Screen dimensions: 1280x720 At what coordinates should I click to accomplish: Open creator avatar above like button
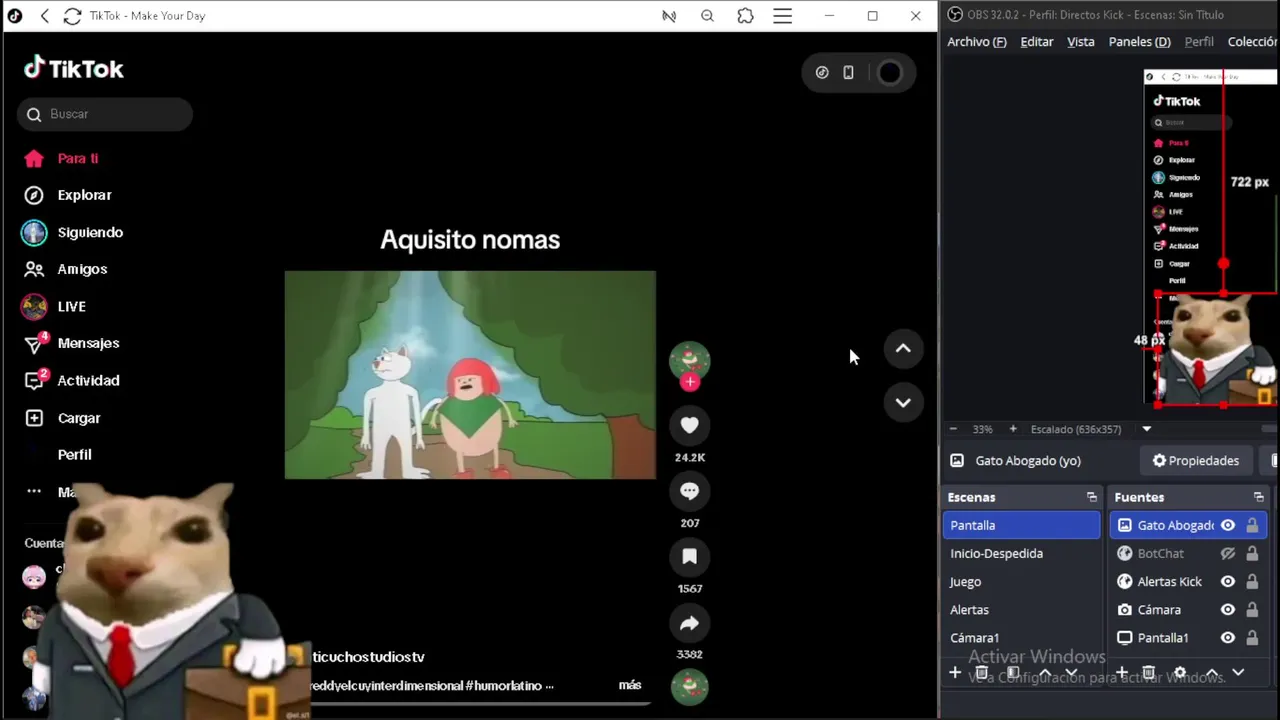[689, 360]
